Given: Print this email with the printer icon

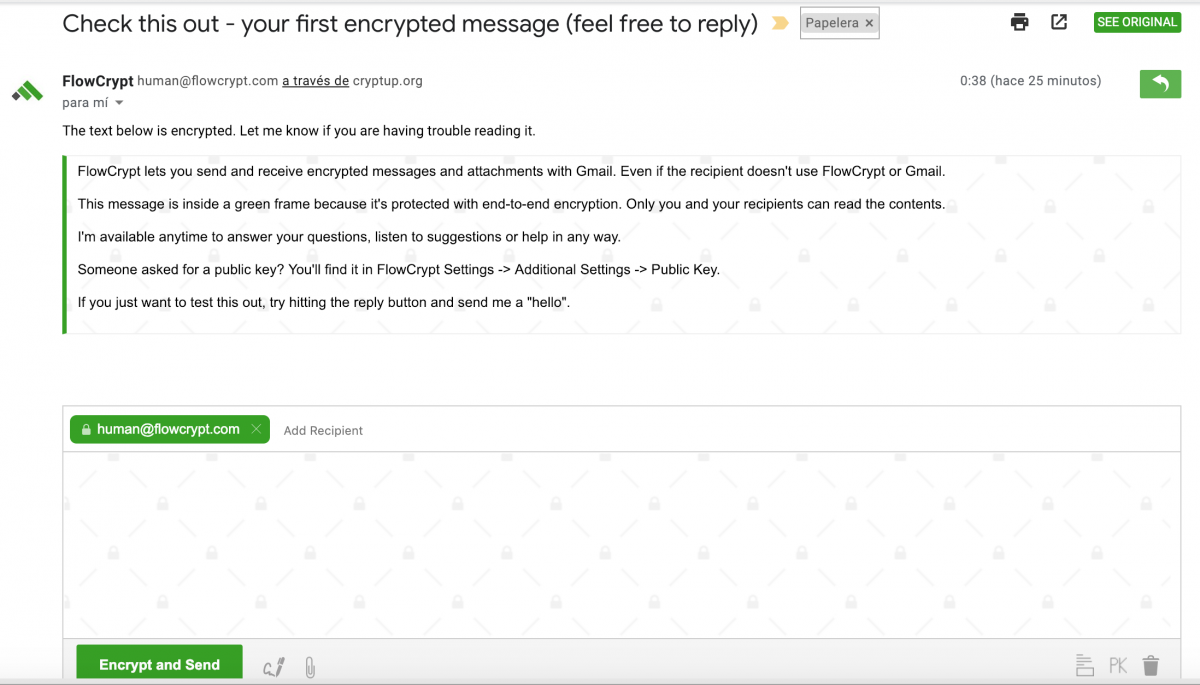Looking at the screenshot, I should (1019, 22).
